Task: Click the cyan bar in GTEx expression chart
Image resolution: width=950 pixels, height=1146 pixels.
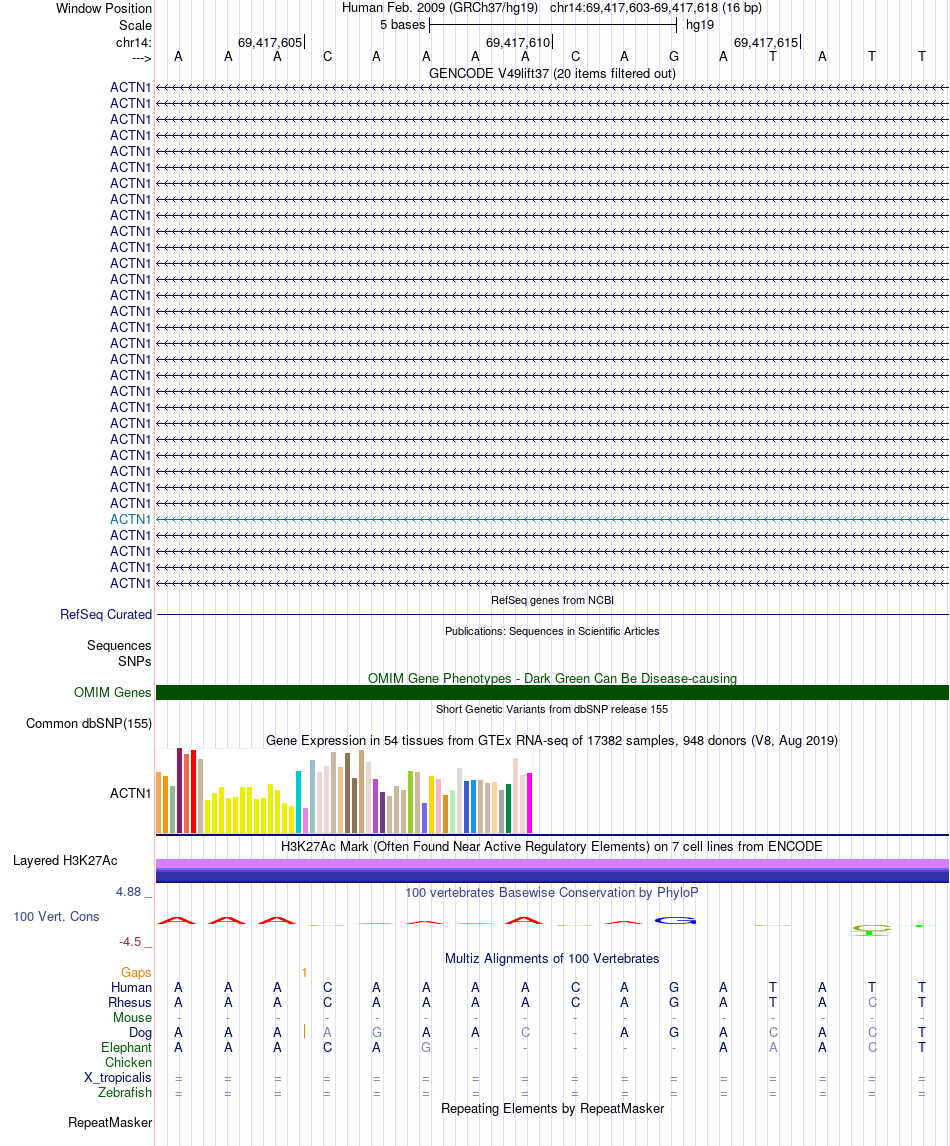Action: (298, 802)
